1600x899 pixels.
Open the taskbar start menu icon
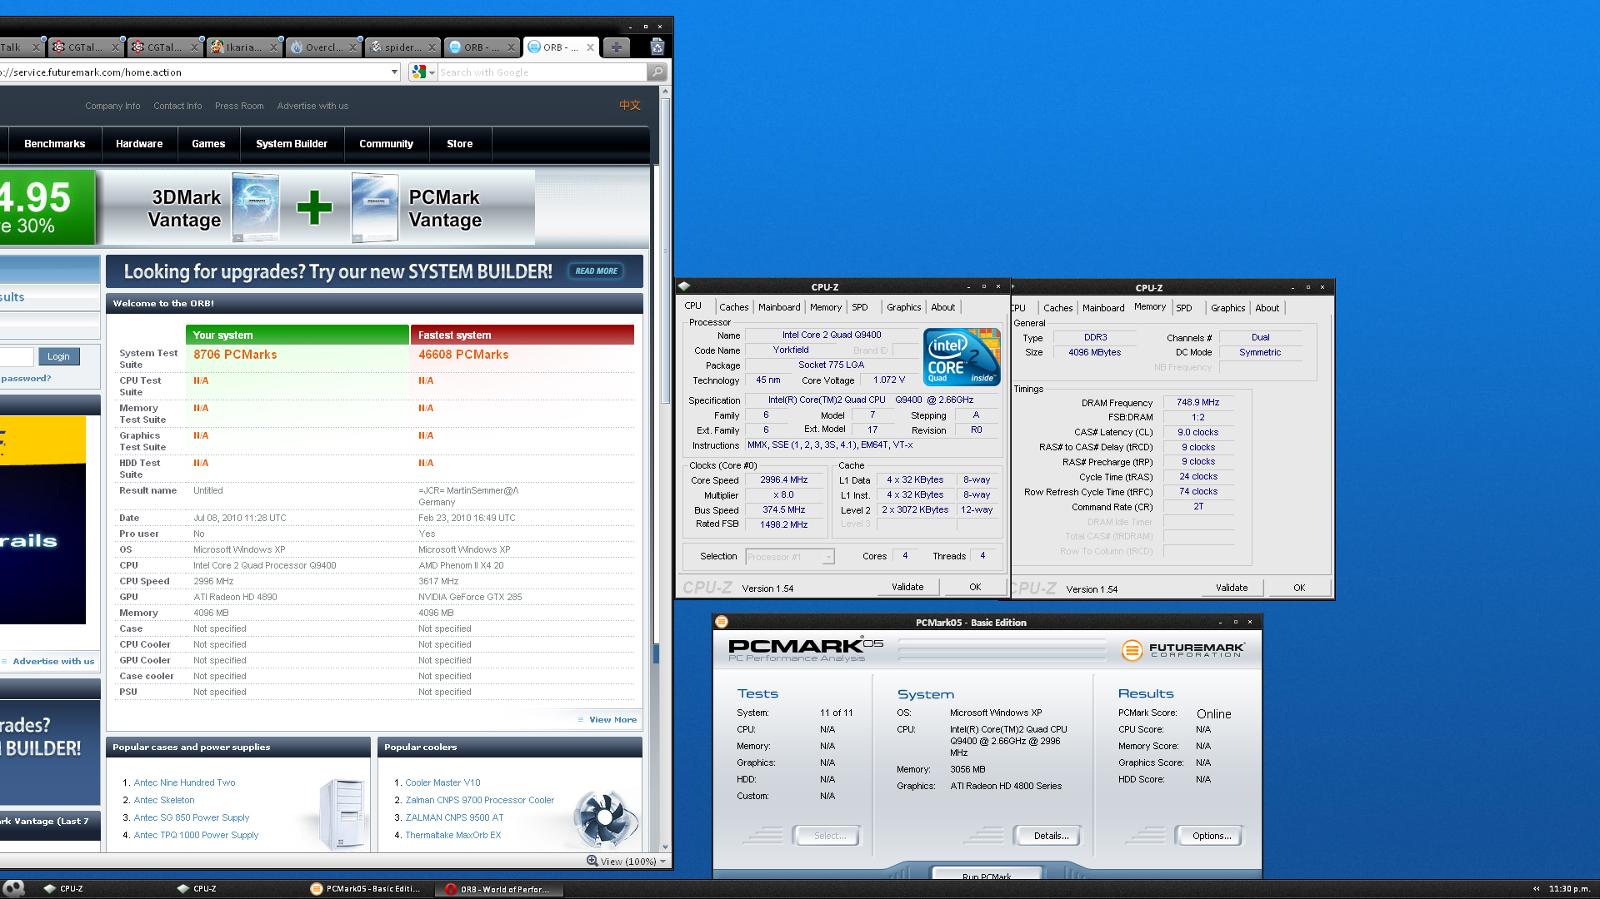click(13, 888)
